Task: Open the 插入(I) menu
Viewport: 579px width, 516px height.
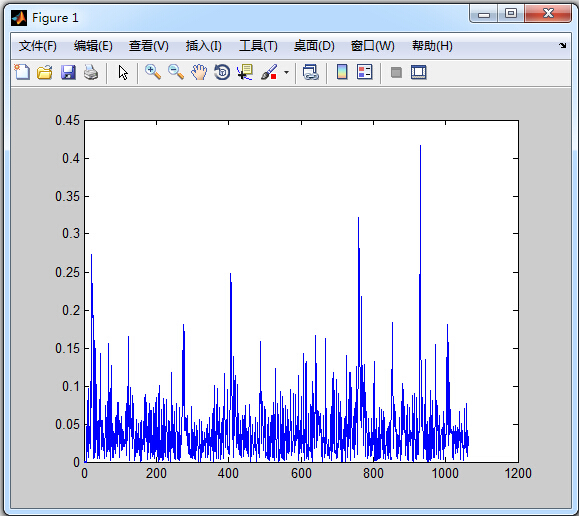Action: (203, 46)
